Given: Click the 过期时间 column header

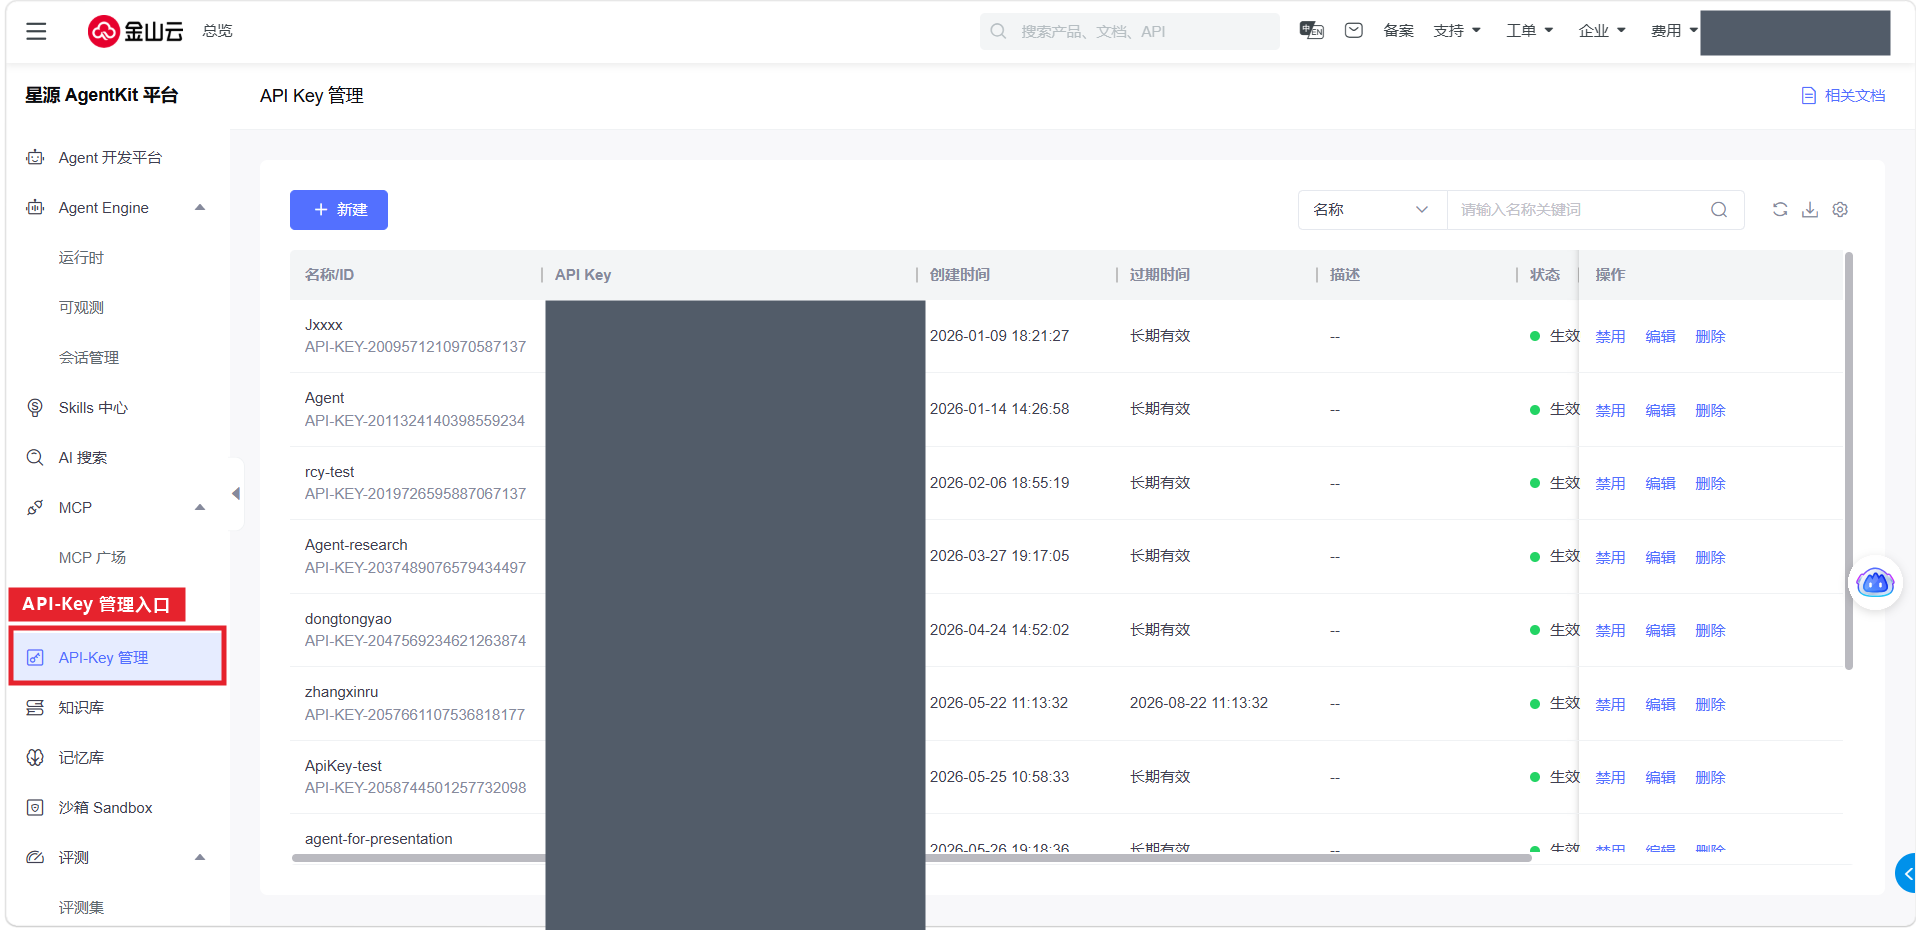Looking at the screenshot, I should coord(1160,274).
